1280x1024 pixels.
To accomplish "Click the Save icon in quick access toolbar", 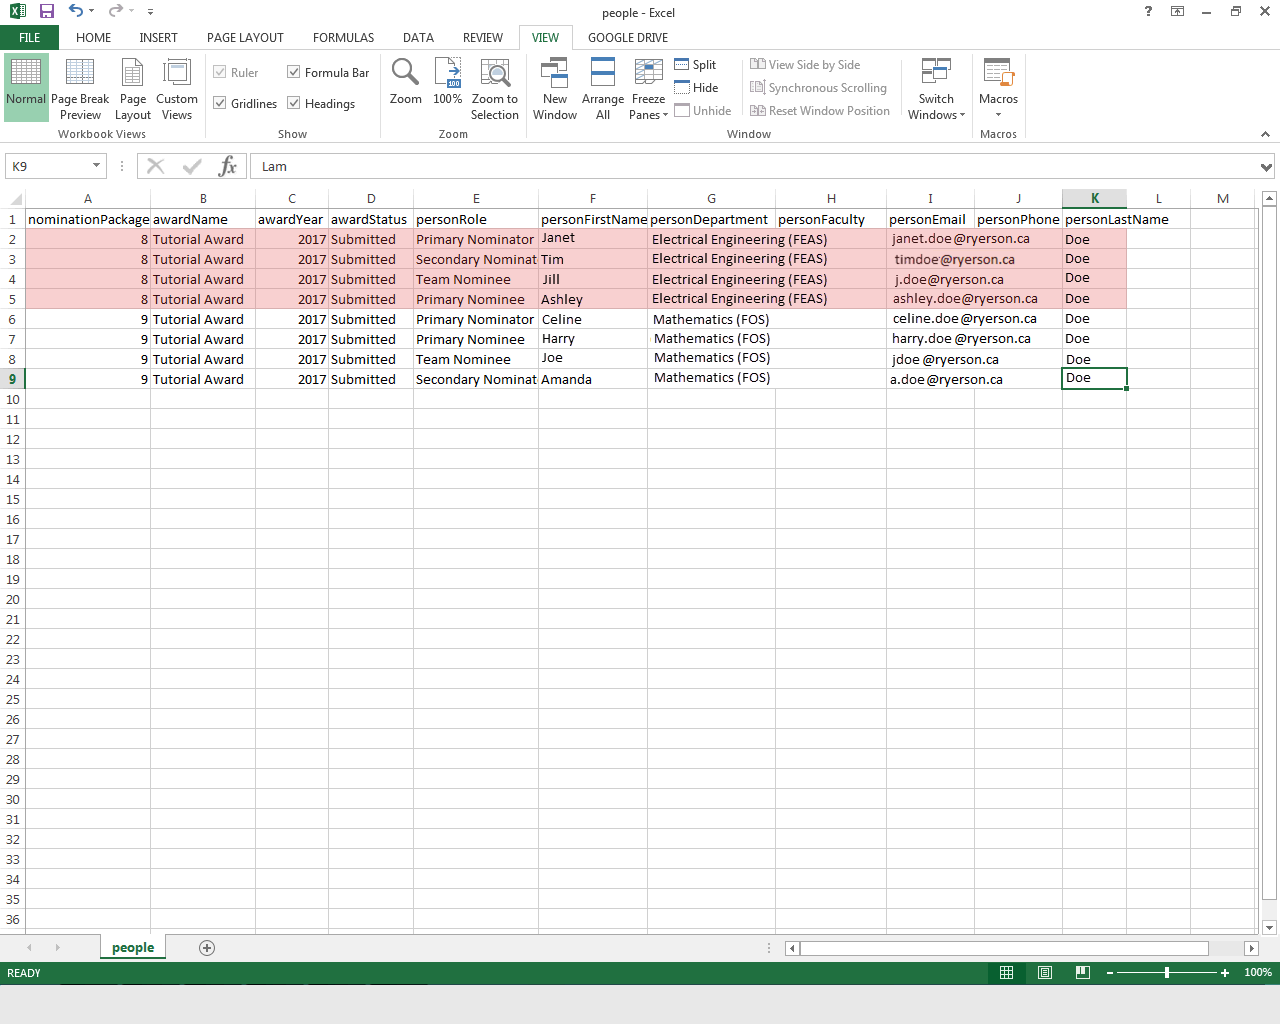I will pyautogui.click(x=46, y=11).
